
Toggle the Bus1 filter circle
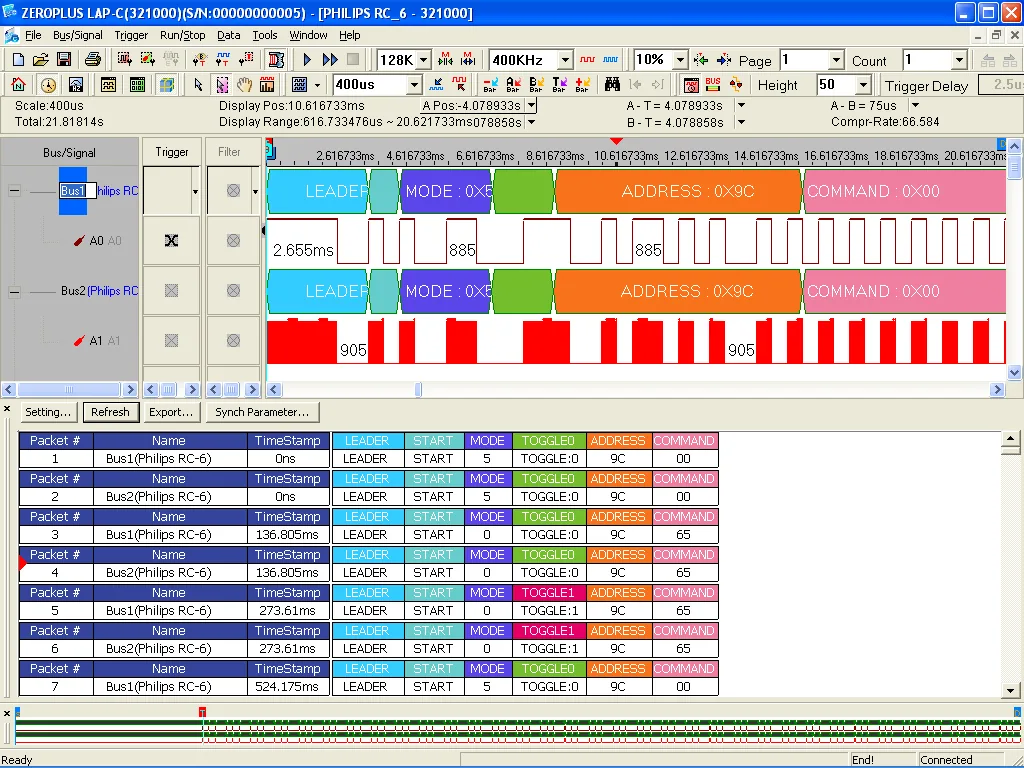(233, 191)
